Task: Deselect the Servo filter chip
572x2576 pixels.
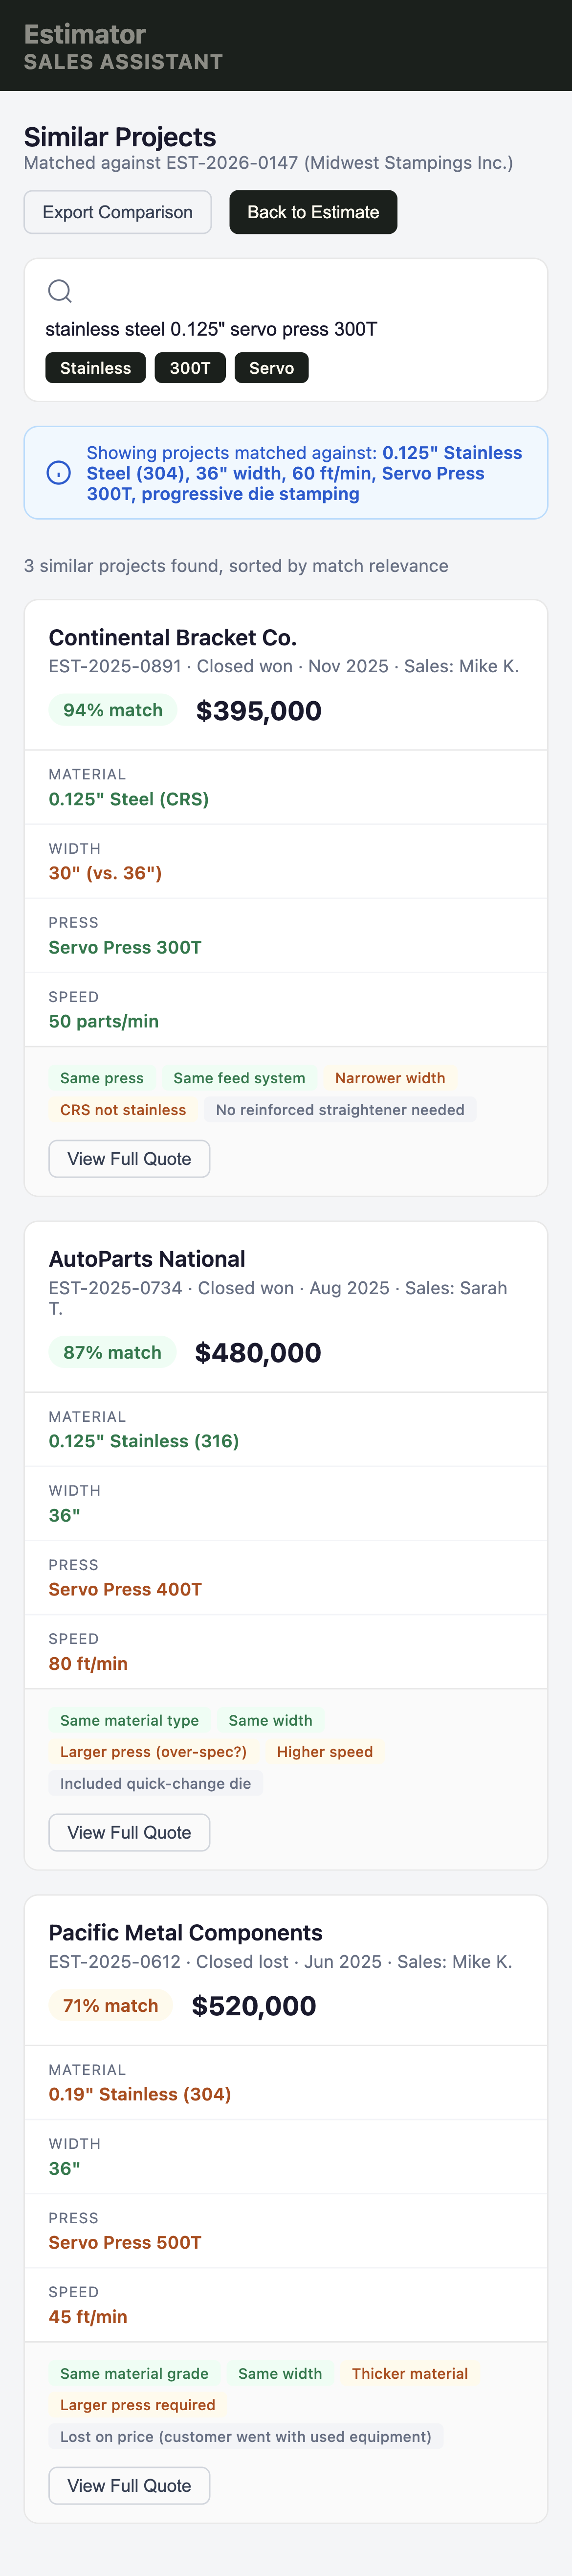Action: coord(271,368)
